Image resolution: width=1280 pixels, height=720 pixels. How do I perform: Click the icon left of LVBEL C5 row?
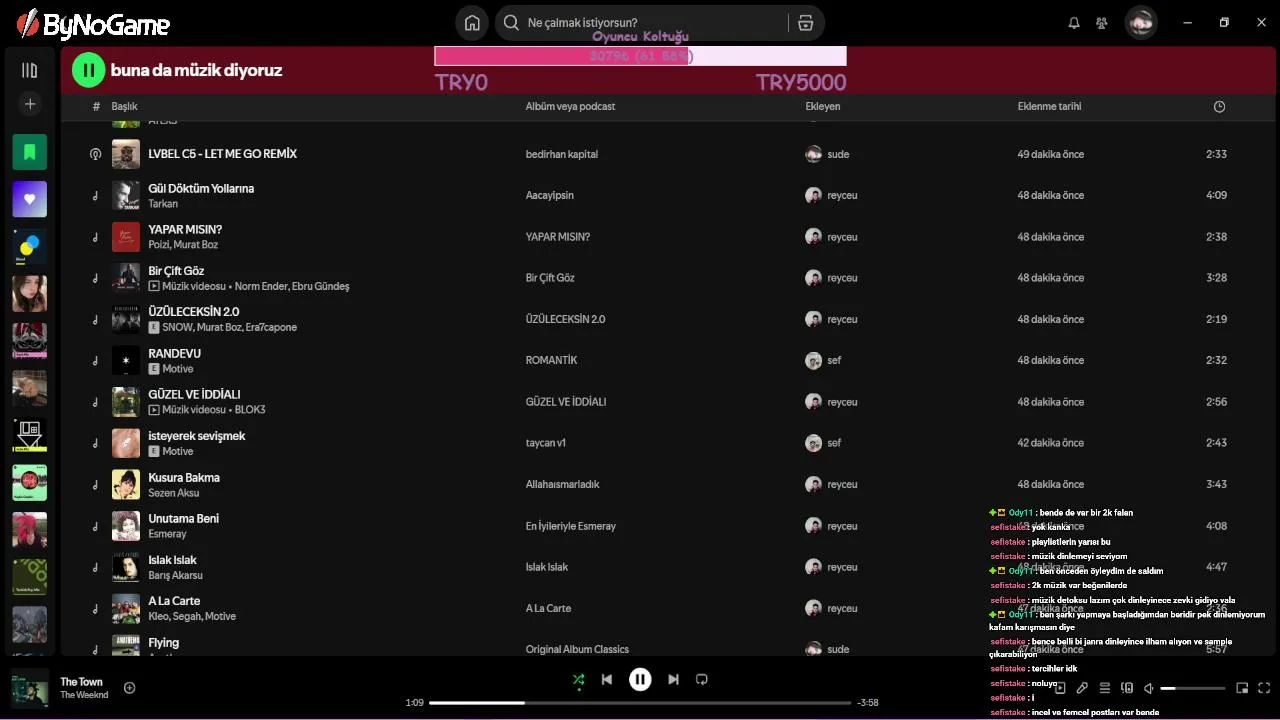pyautogui.click(x=96, y=154)
